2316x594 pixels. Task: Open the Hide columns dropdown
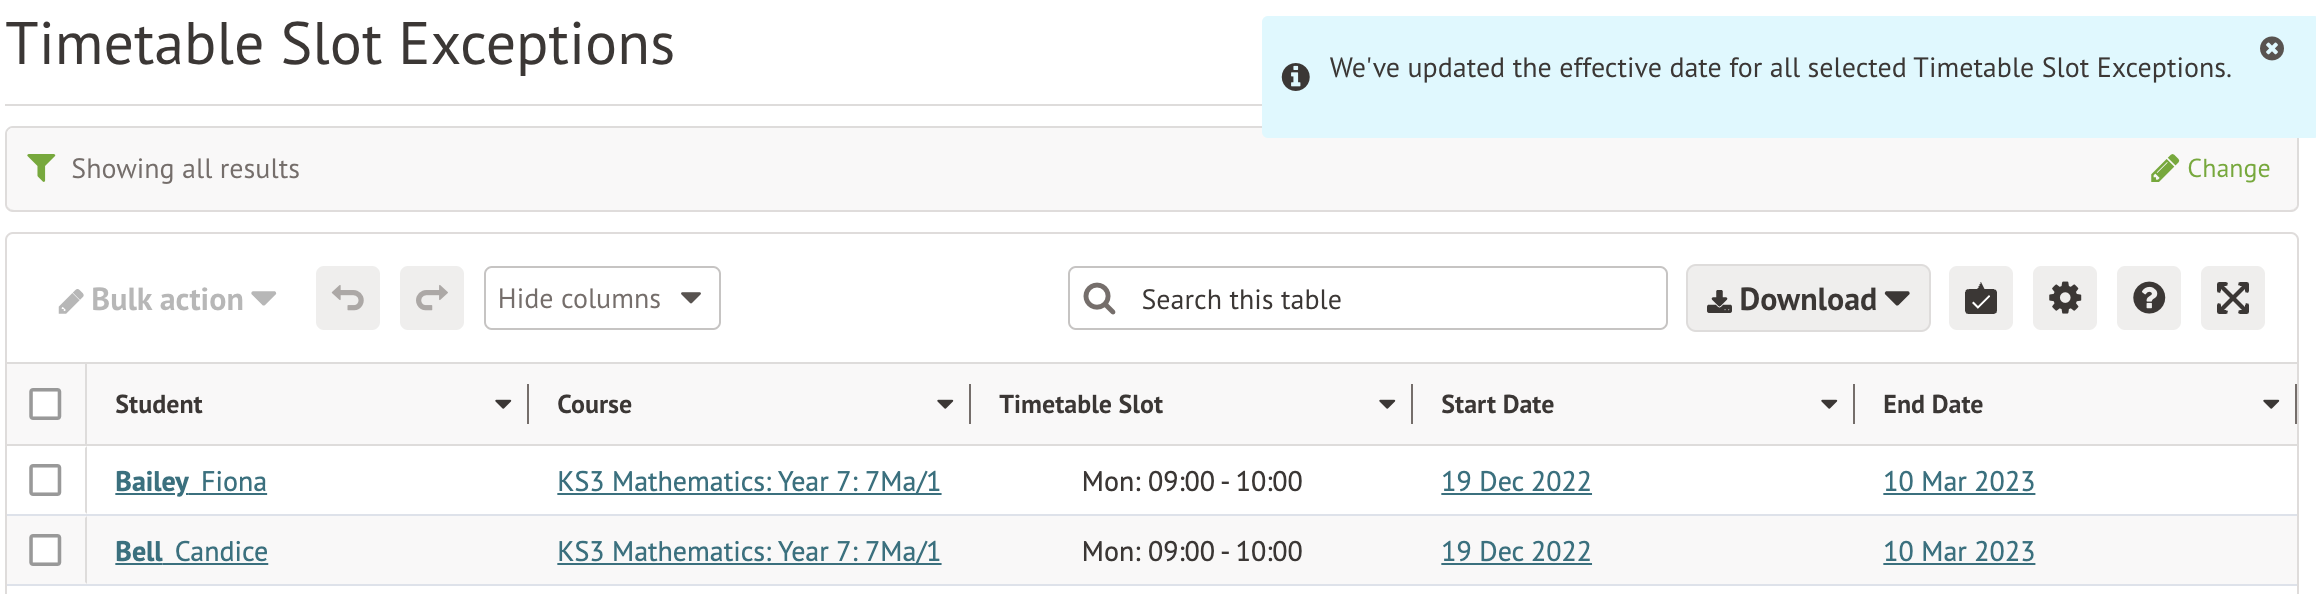[x=601, y=298]
